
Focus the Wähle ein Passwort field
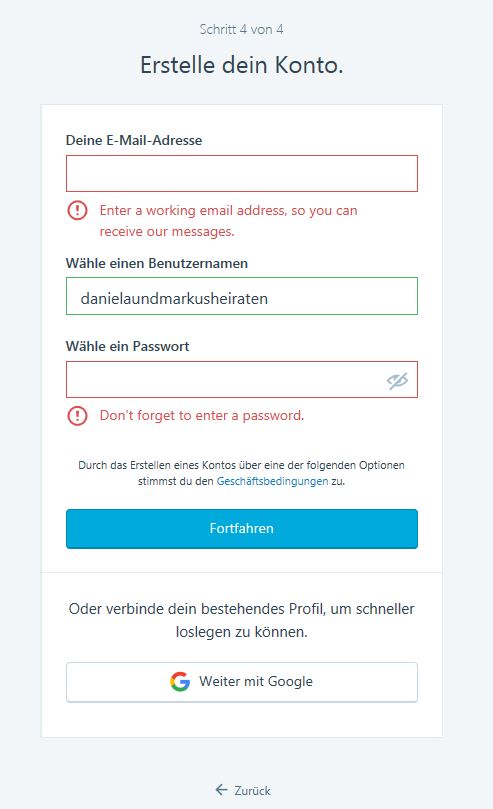pyautogui.click(x=242, y=379)
